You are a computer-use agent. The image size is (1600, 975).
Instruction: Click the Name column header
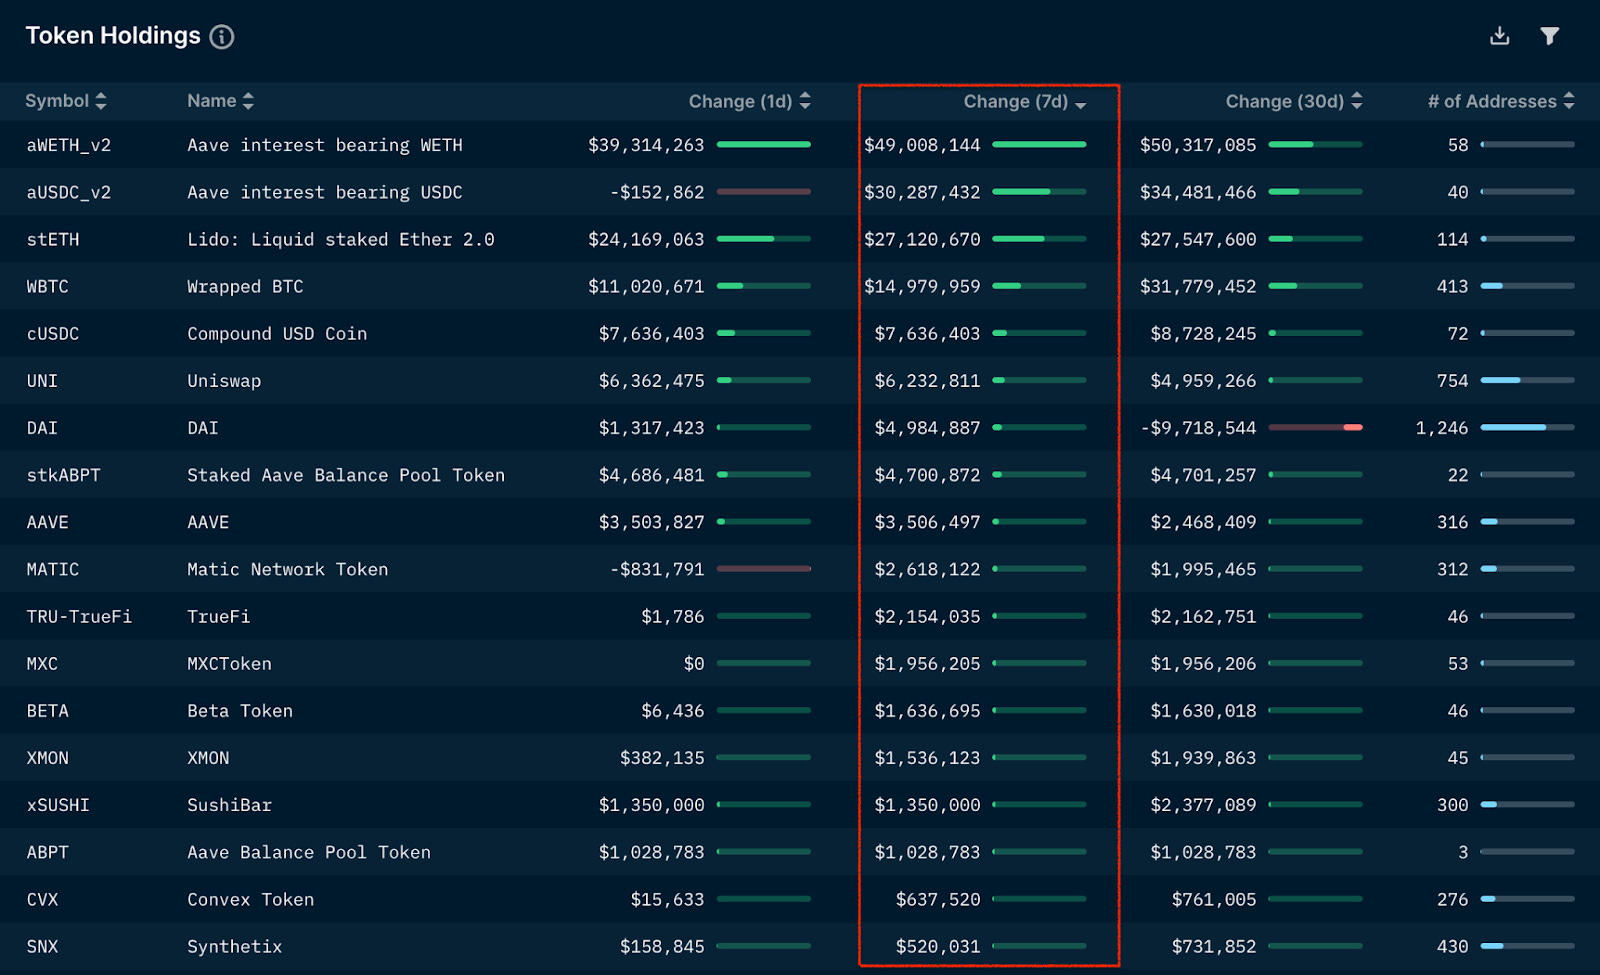click(x=212, y=101)
